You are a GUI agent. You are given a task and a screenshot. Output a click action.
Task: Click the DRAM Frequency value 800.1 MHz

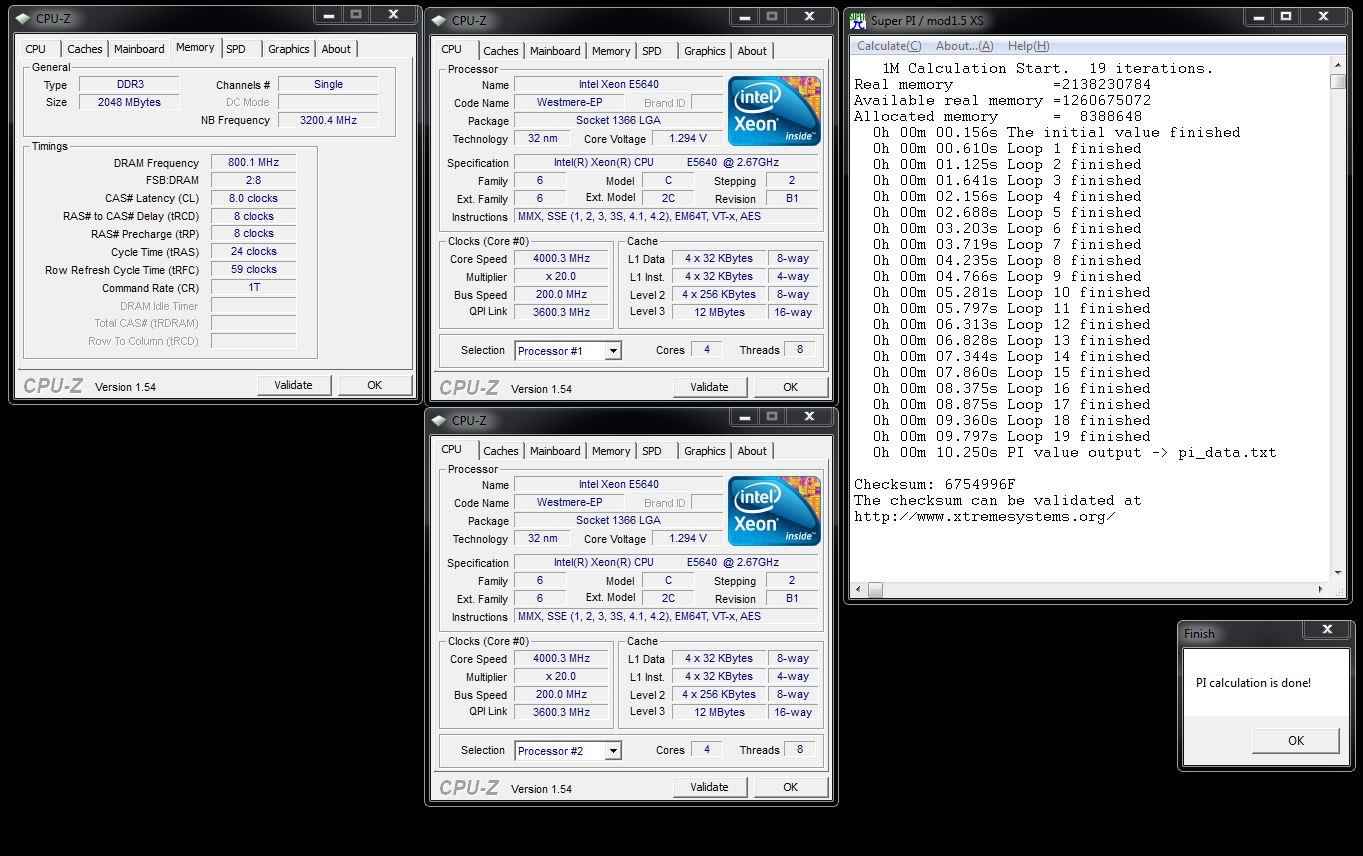tap(253, 163)
